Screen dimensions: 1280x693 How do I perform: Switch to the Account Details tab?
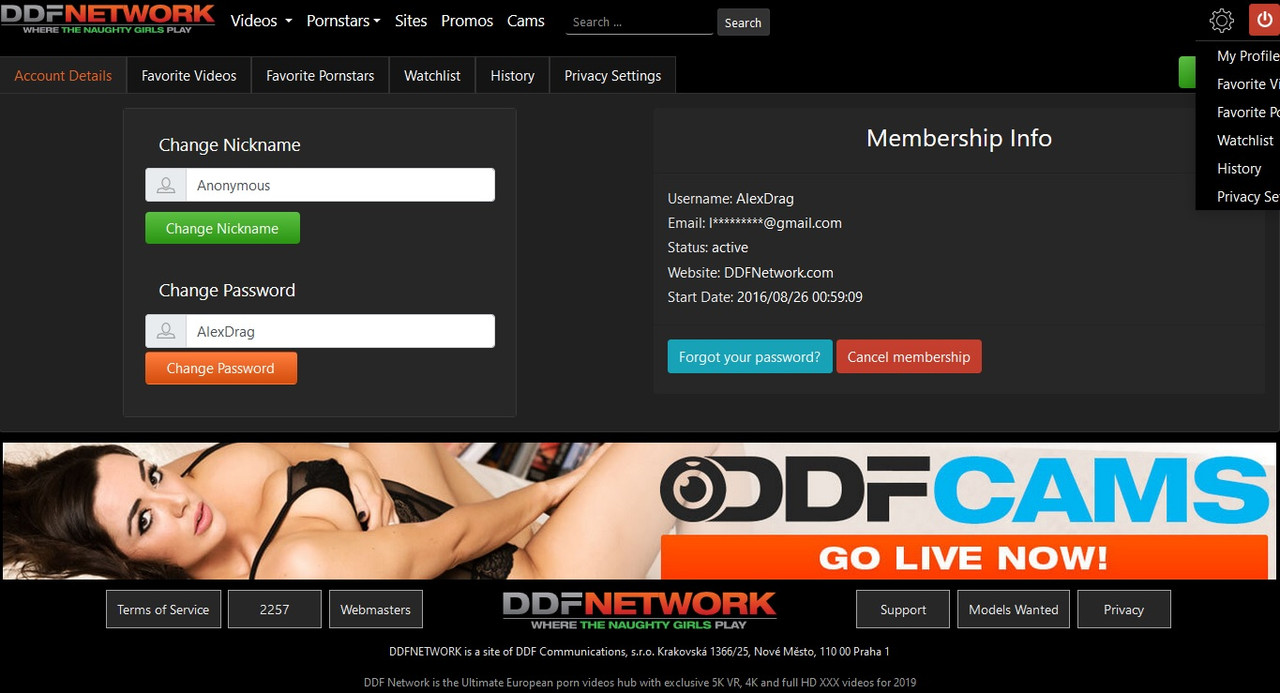point(63,76)
